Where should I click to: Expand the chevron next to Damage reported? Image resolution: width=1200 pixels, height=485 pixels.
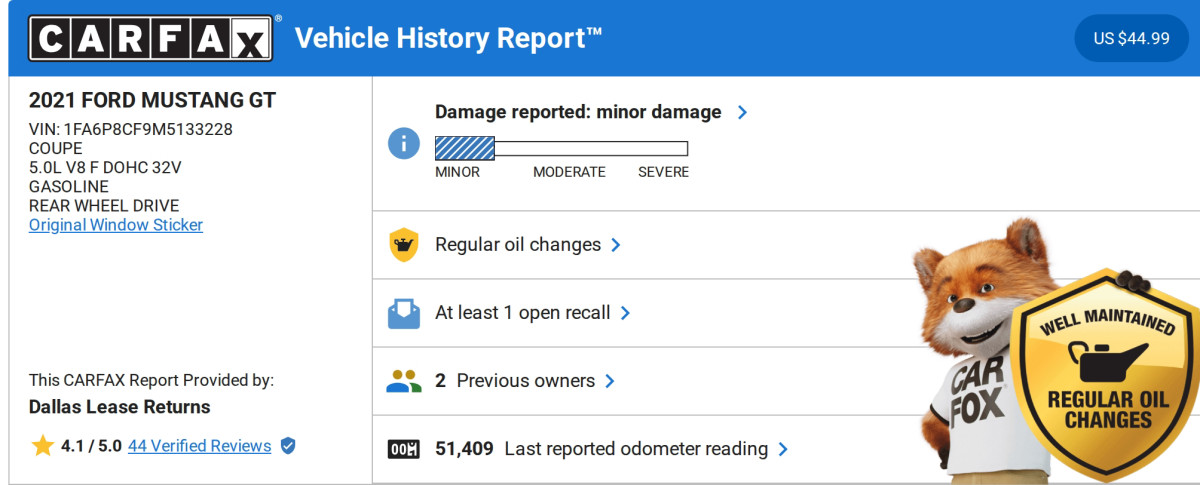coord(742,112)
